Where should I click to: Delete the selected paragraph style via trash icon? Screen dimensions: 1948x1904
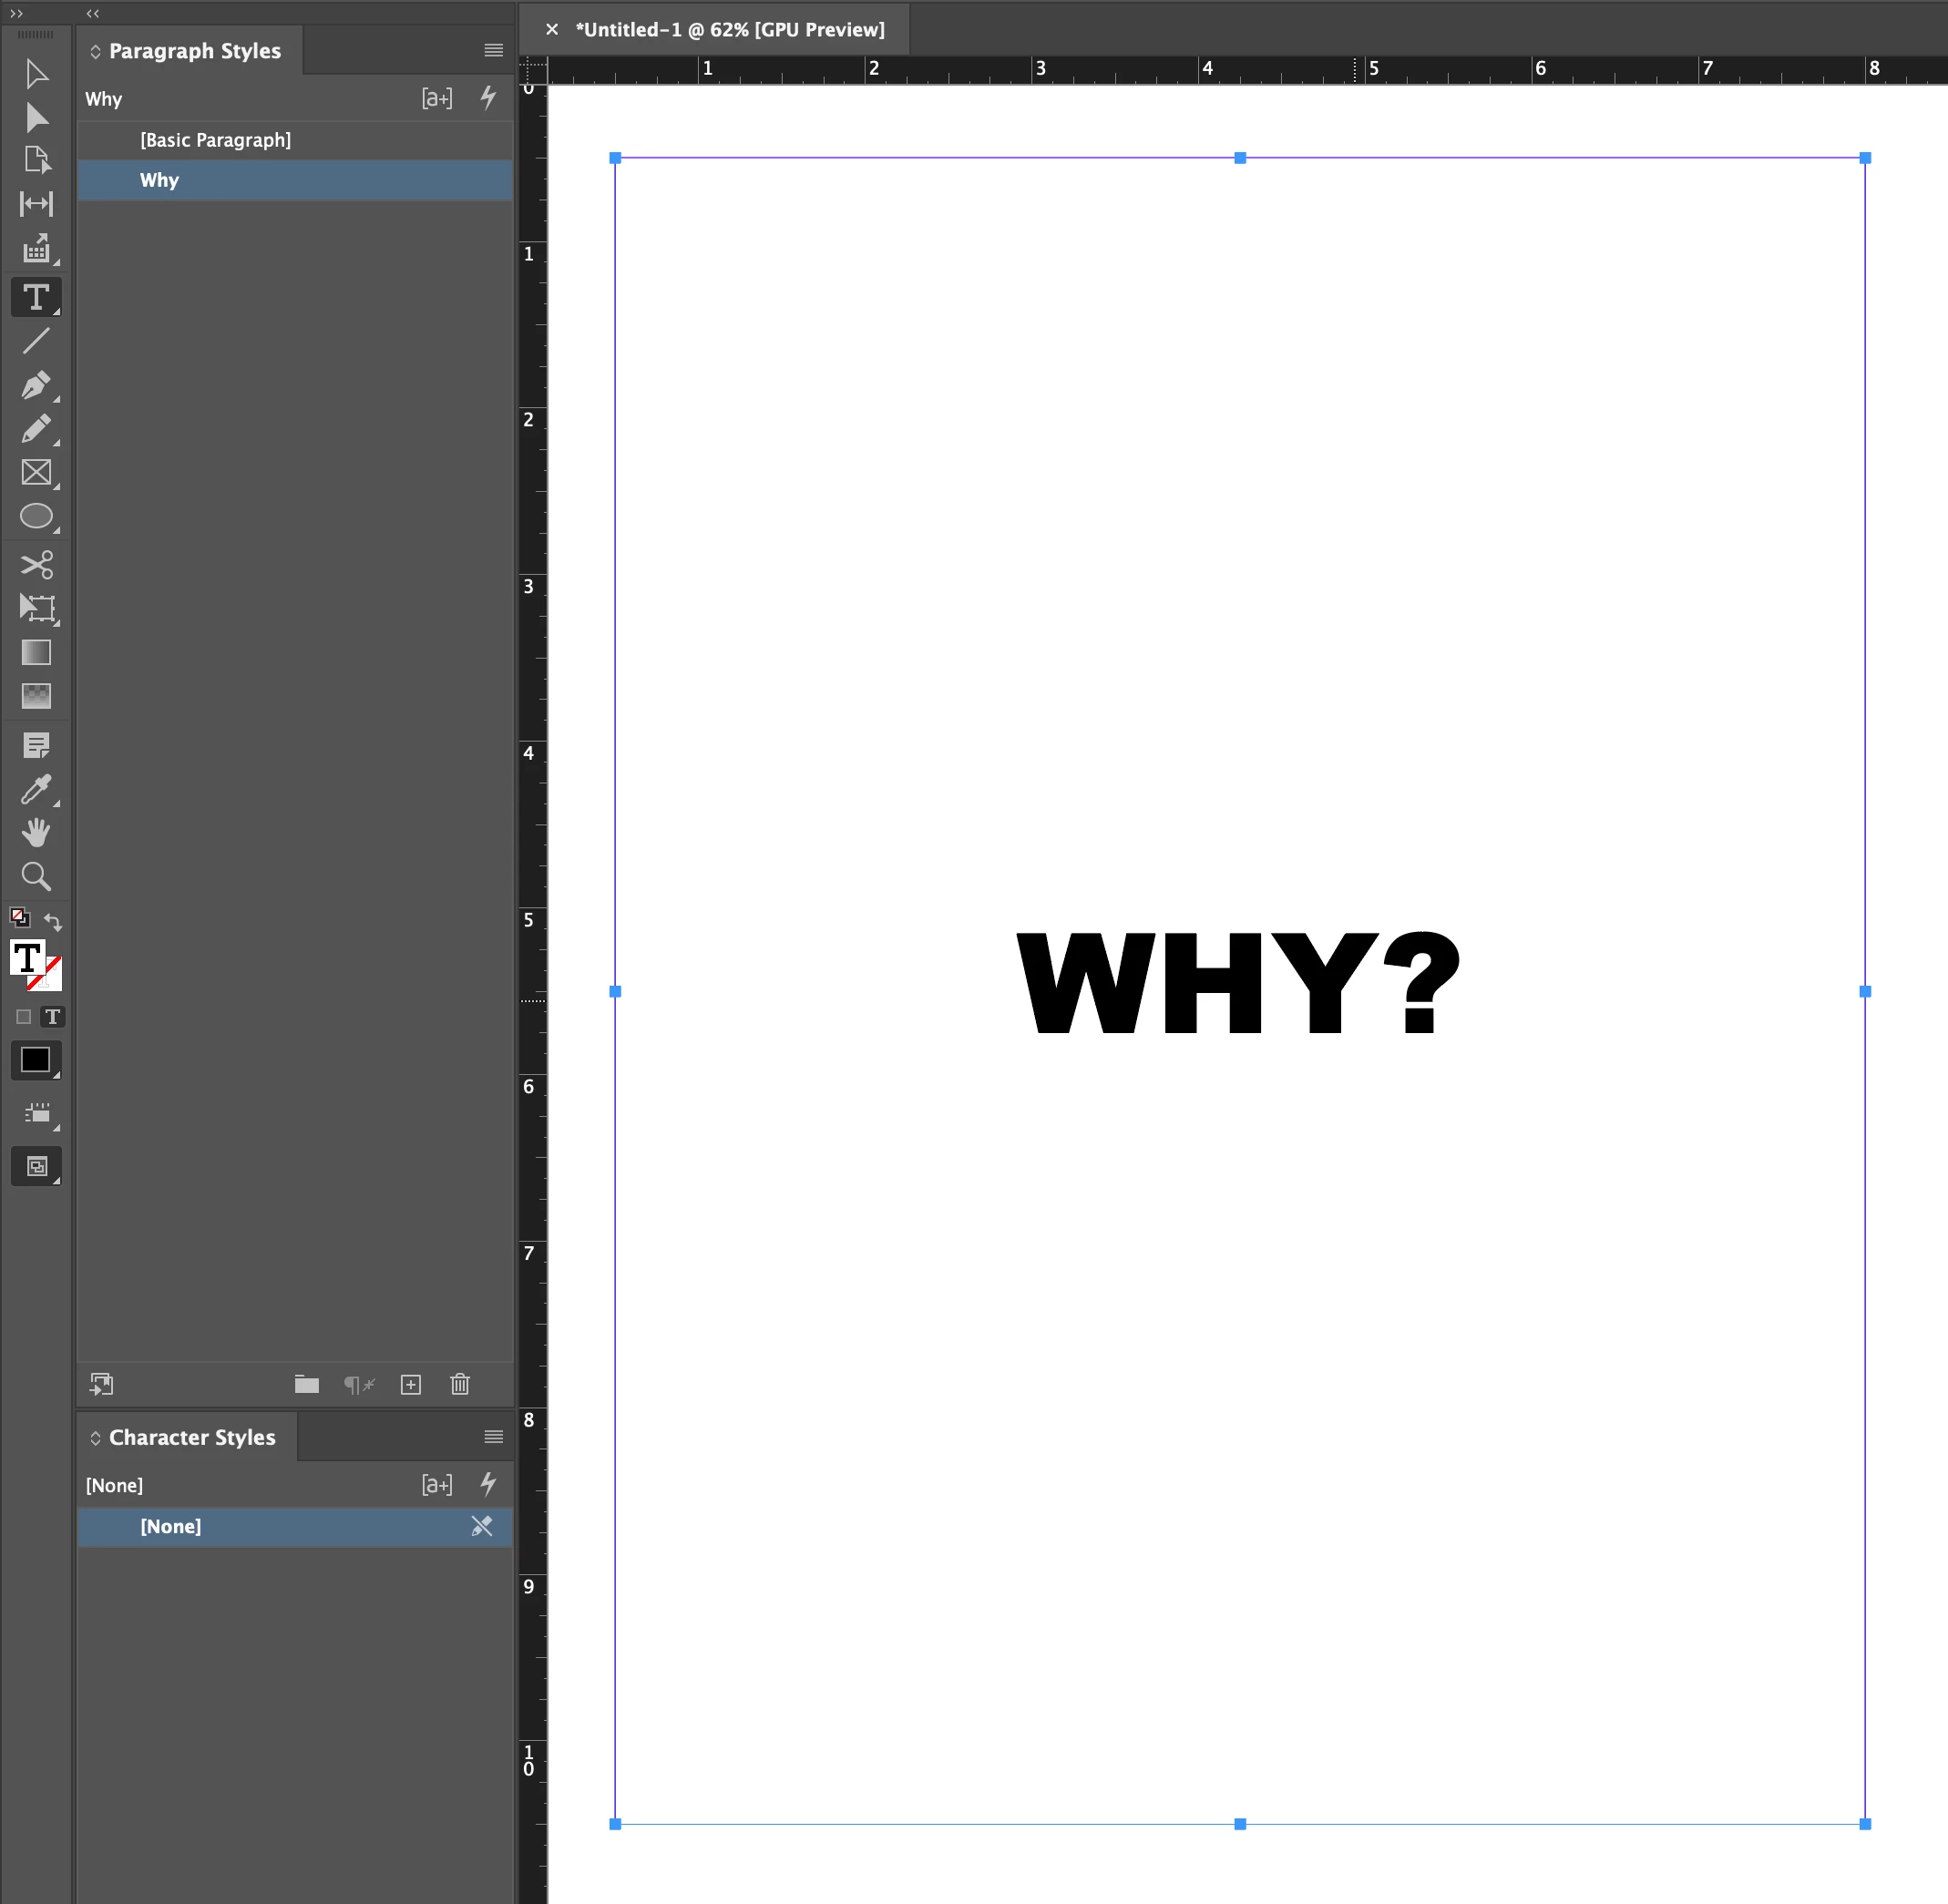coord(460,1384)
